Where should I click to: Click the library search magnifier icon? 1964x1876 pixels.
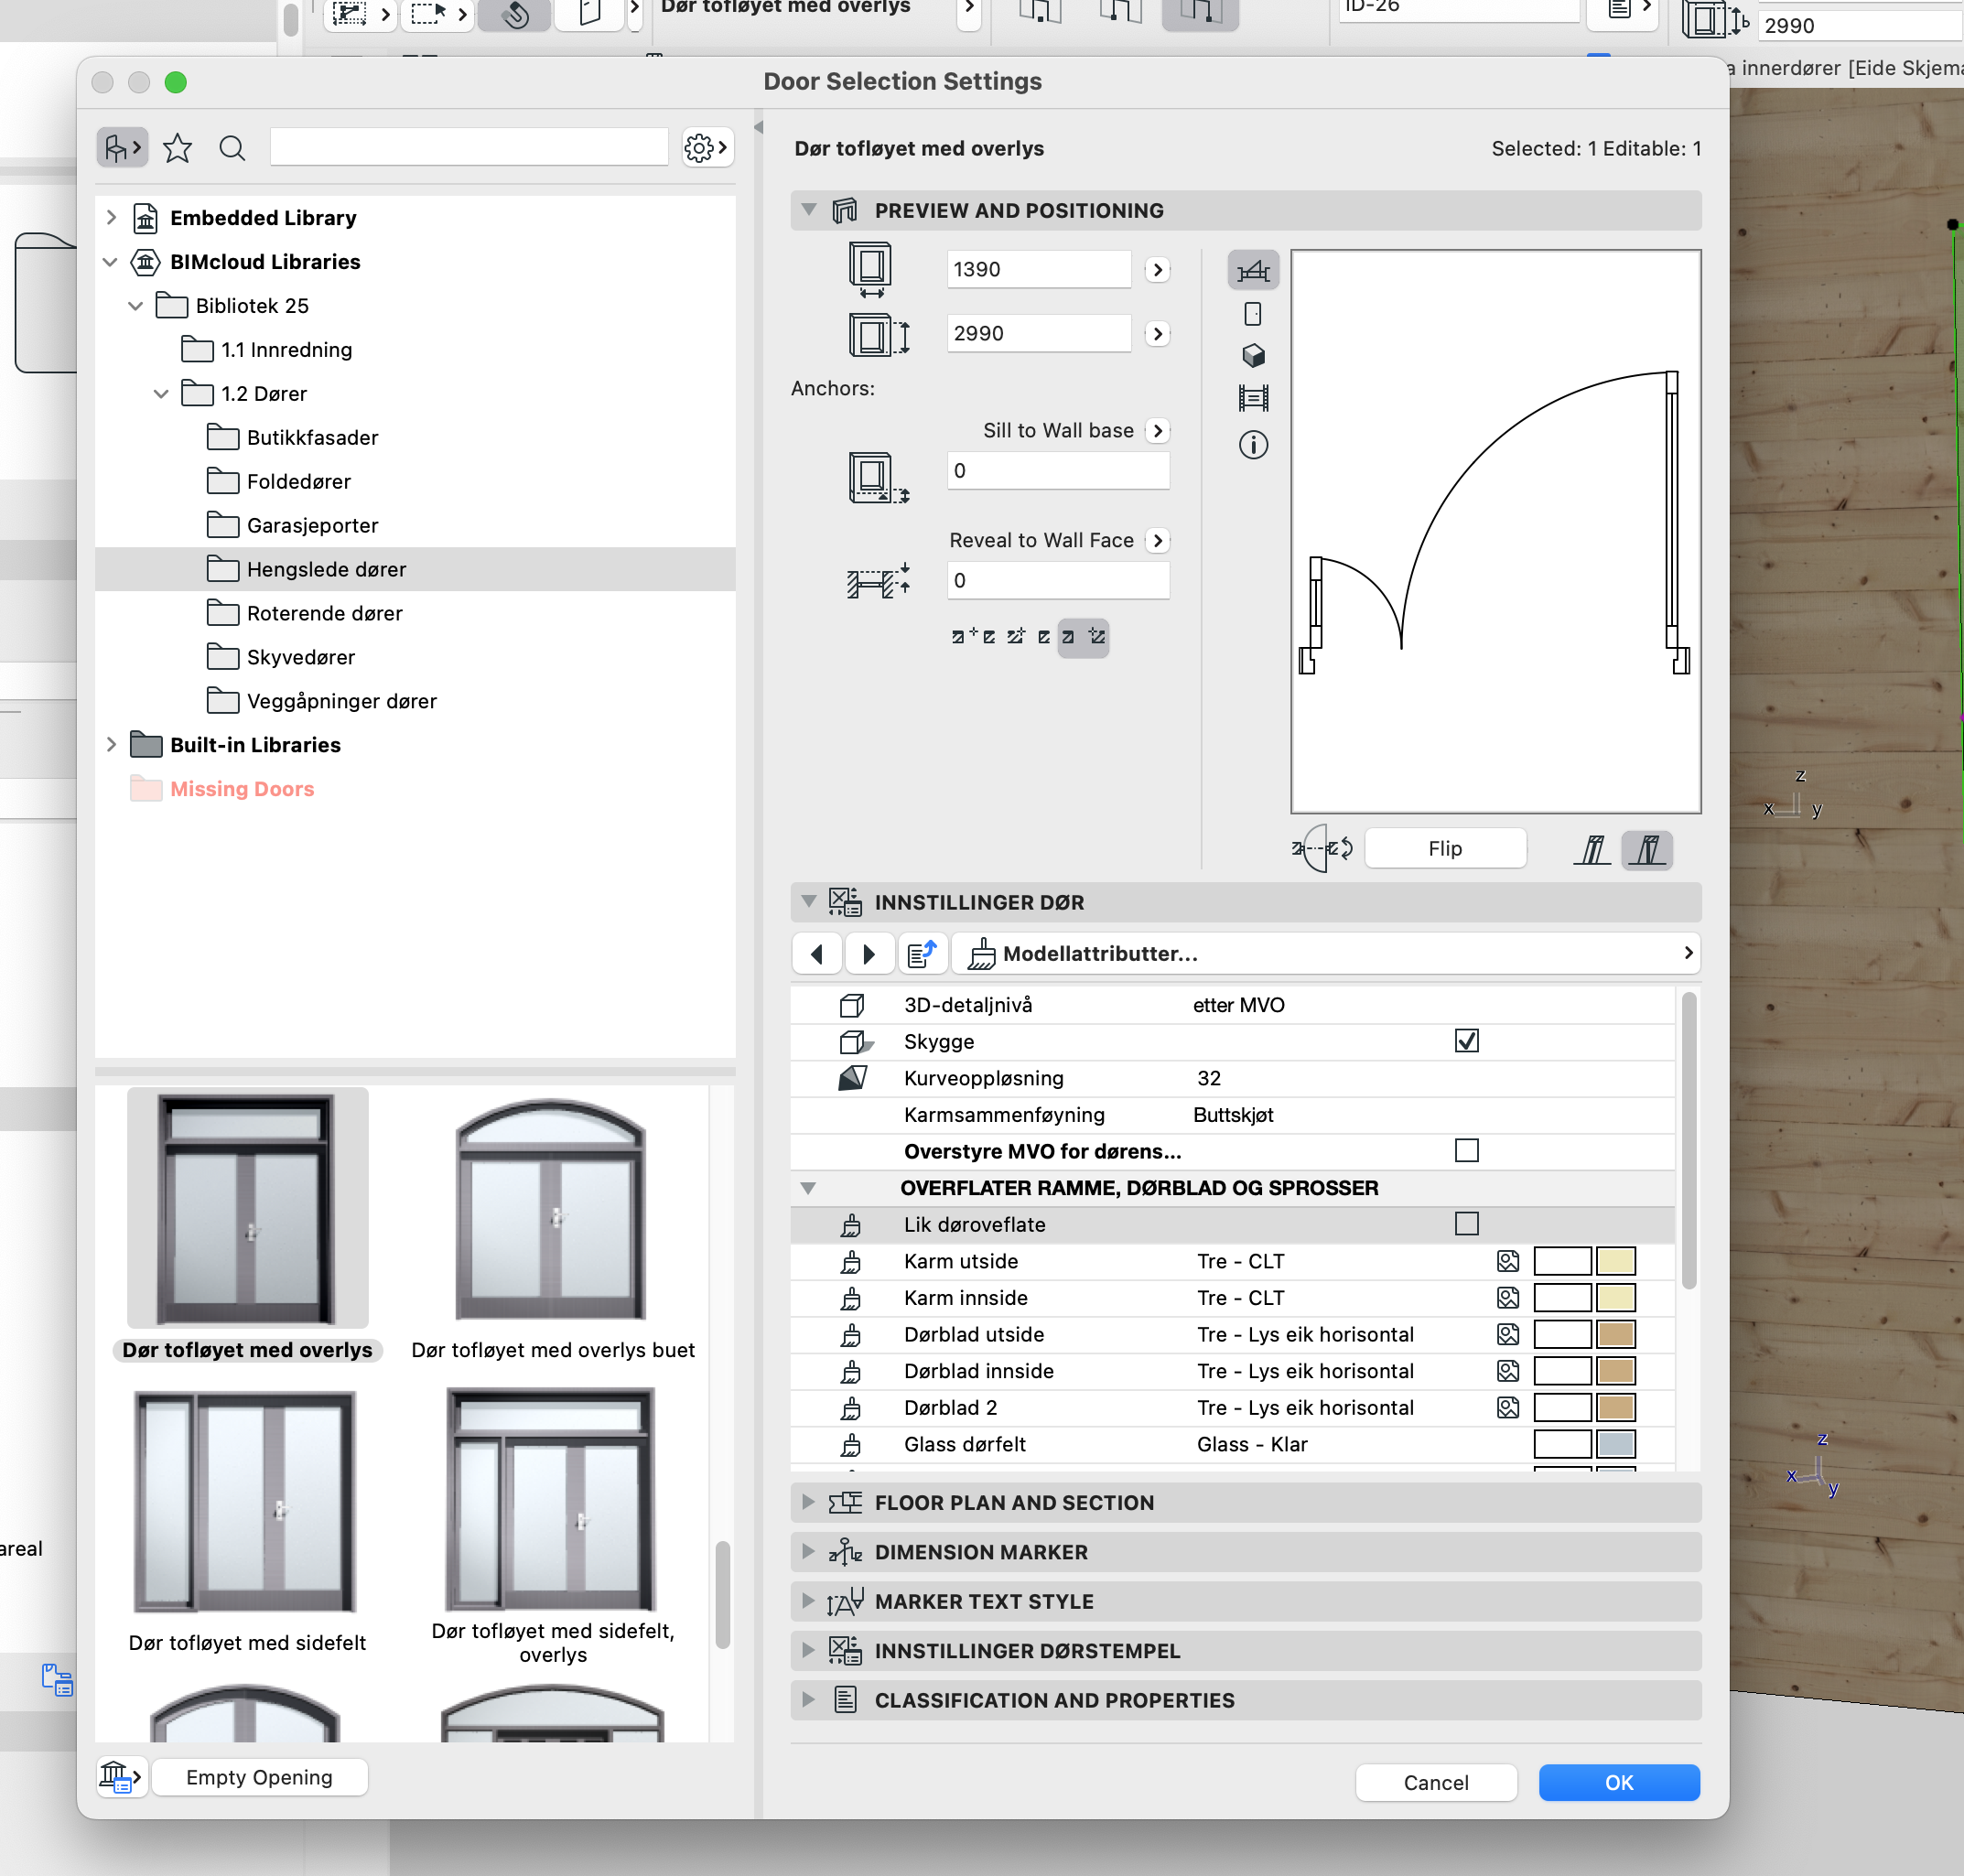pyautogui.click(x=232, y=148)
